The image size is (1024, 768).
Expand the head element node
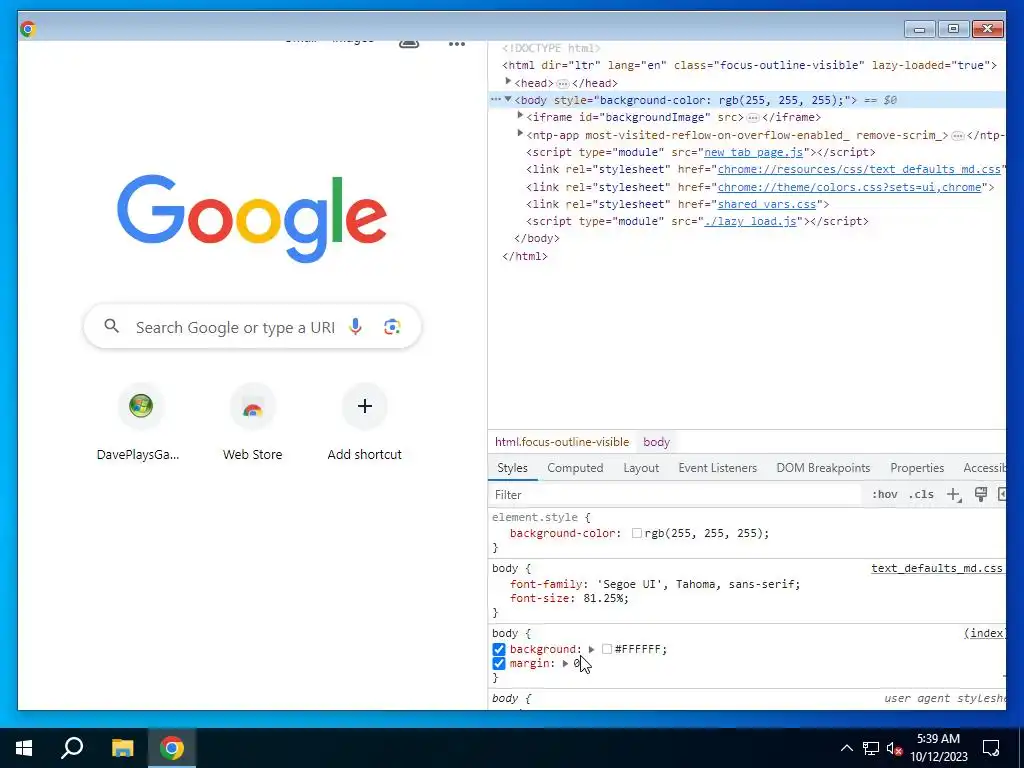click(508, 82)
